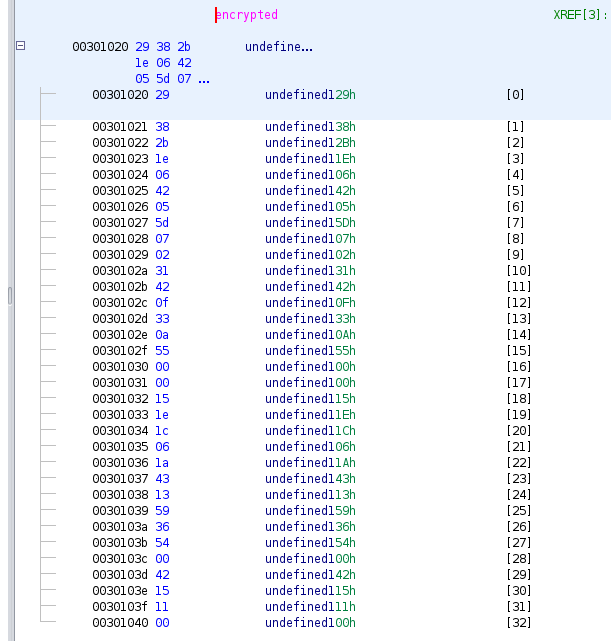Screen dimensions: 611x641
Task: Click the undefined1 15h entry at 00301032
Action: [309, 399]
